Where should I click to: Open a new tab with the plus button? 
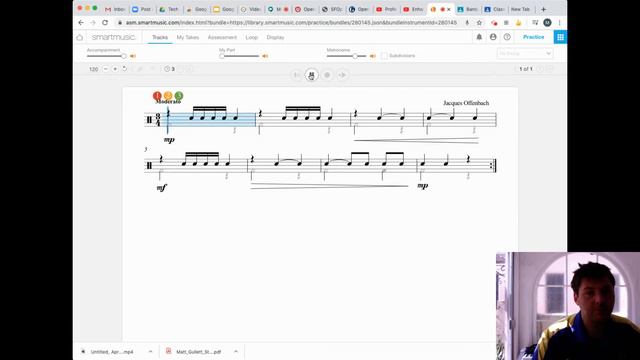pyautogui.click(x=543, y=9)
